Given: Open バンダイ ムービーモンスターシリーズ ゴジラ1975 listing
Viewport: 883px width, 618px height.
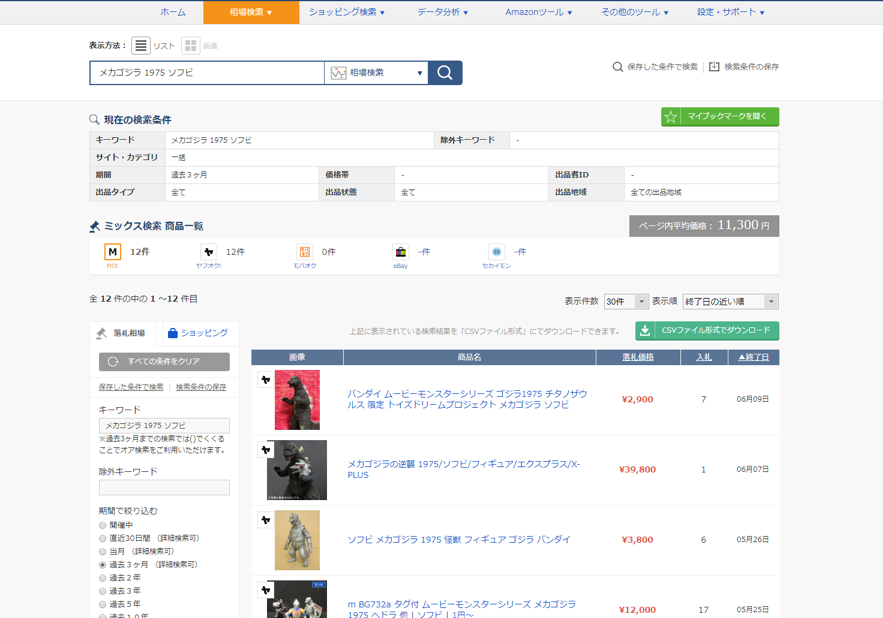Looking at the screenshot, I should click(467, 399).
